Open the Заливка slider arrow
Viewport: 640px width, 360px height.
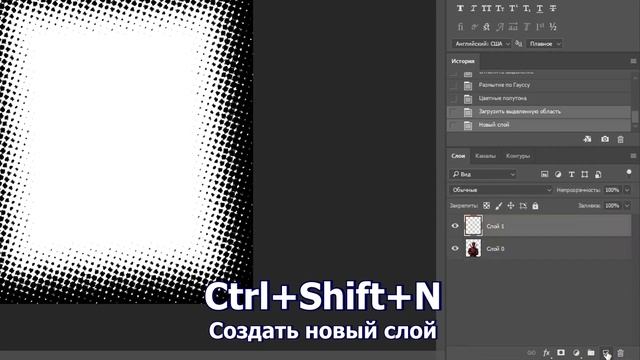click(x=627, y=206)
